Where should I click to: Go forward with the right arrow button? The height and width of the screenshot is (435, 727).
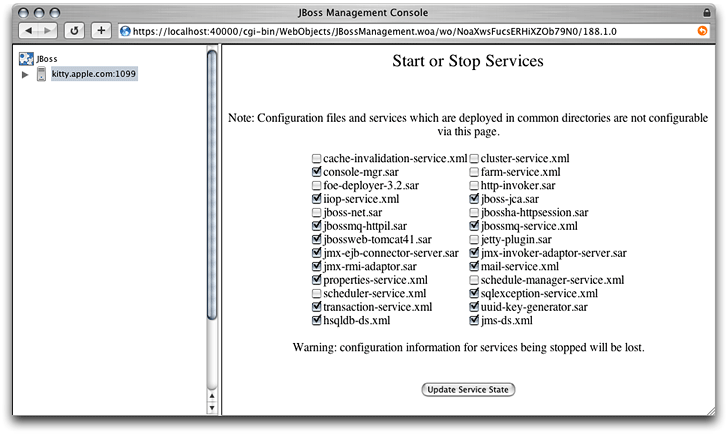tap(47, 31)
